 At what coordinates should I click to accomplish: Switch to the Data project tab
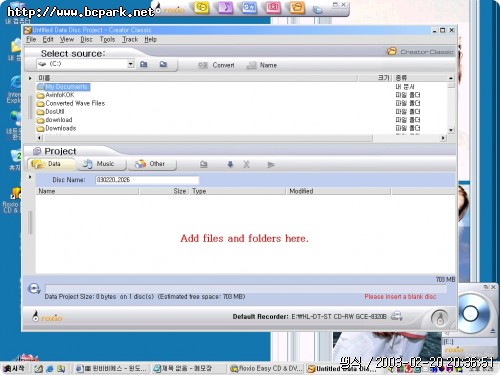pos(52,164)
